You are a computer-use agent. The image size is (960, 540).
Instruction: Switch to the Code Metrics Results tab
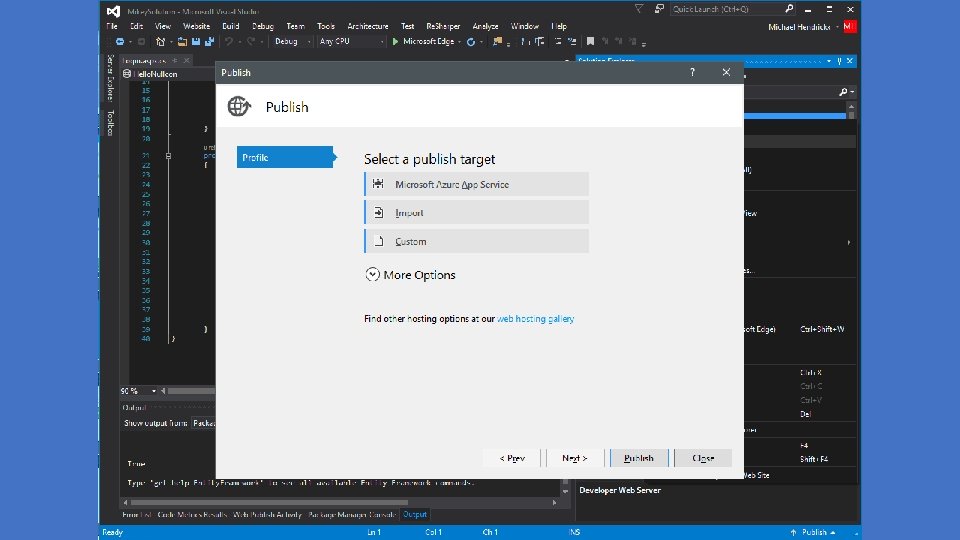coord(192,514)
